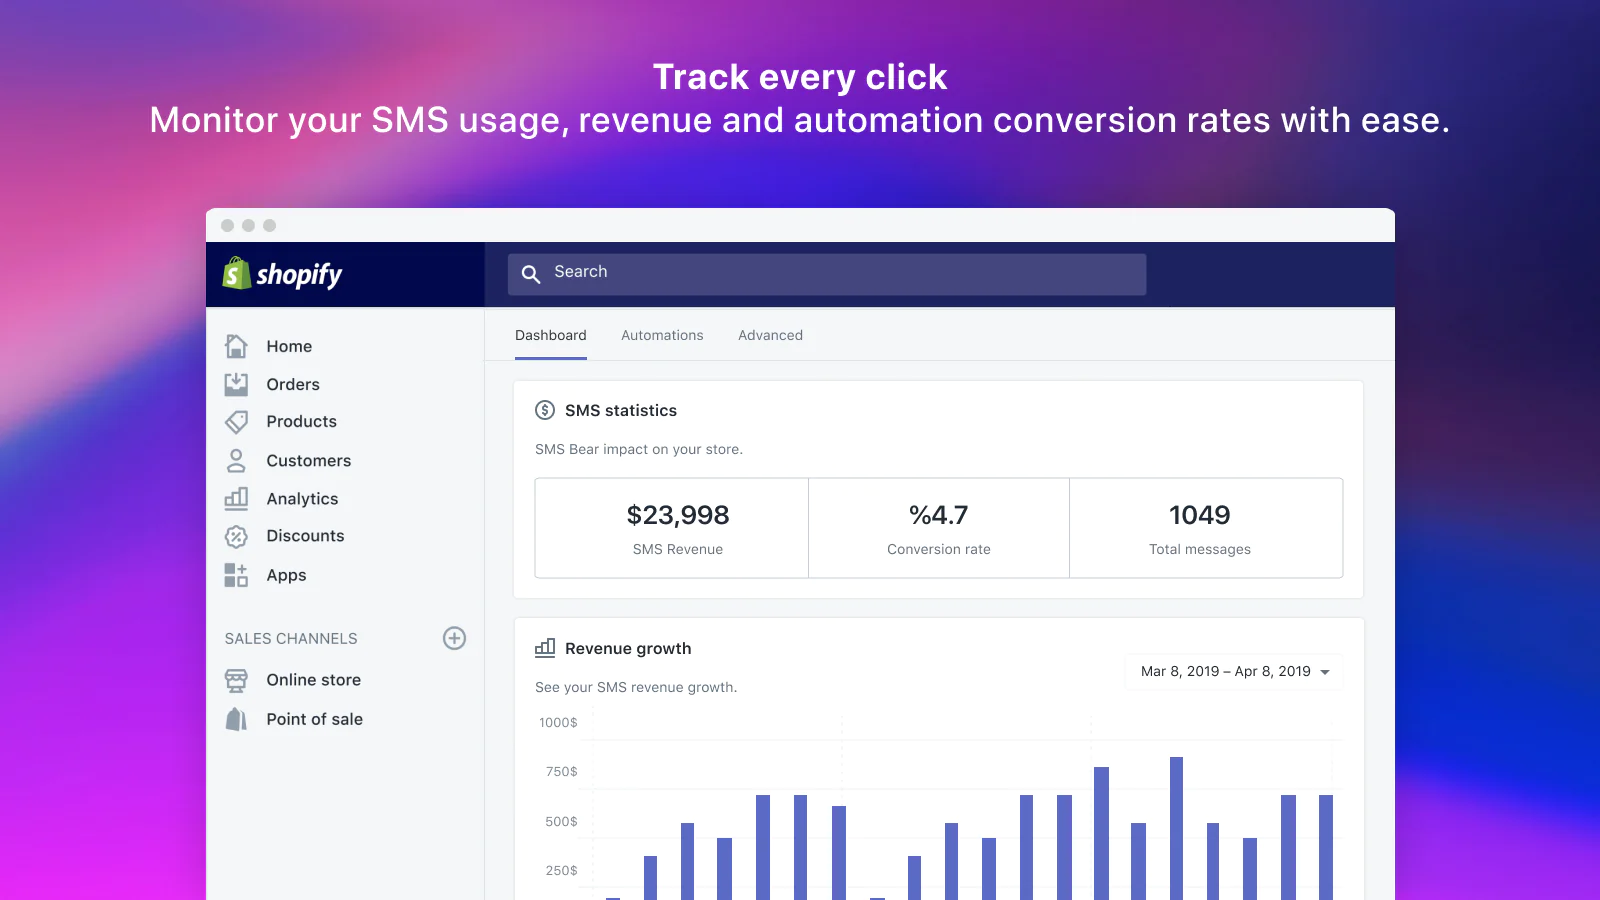Click the Point of sale bag icon
The height and width of the screenshot is (900, 1600).
pos(236,719)
